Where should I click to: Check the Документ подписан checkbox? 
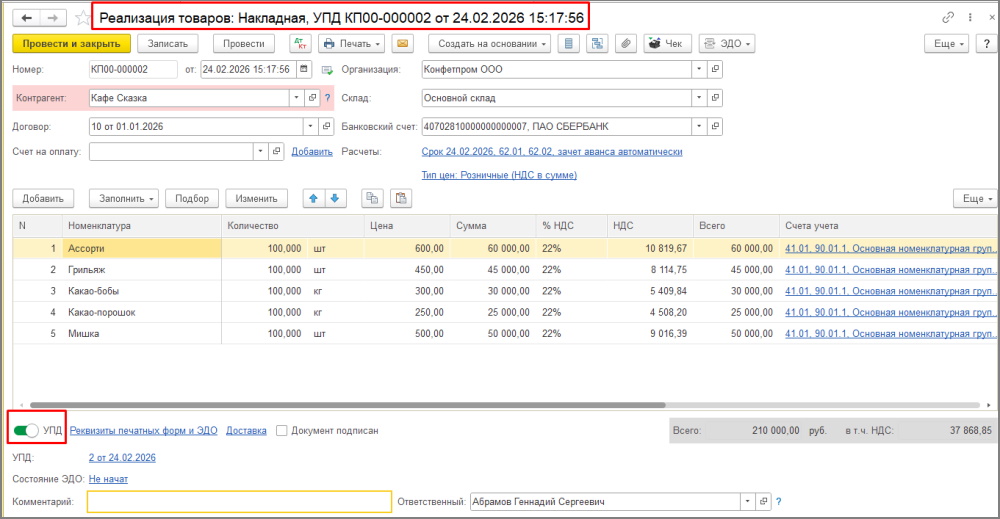pyautogui.click(x=282, y=430)
